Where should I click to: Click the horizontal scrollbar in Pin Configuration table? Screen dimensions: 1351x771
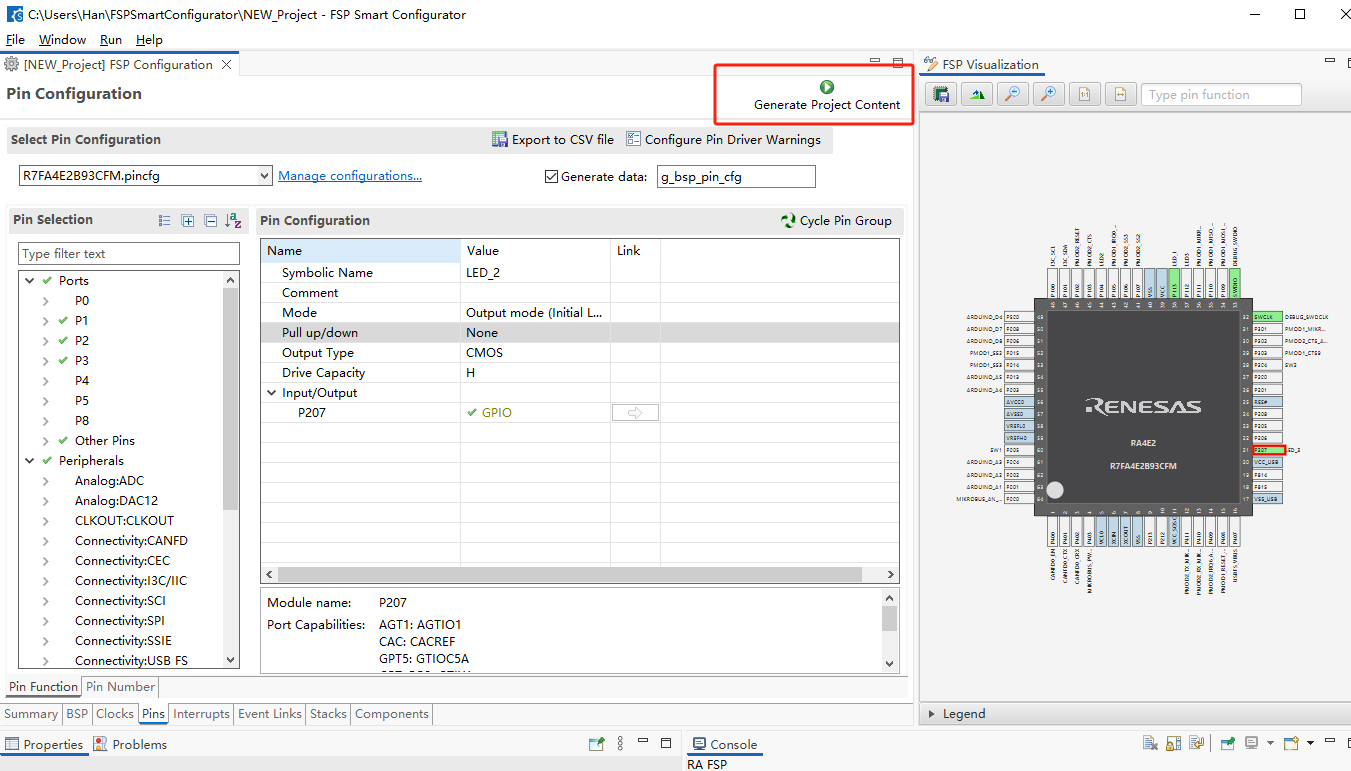(x=570, y=575)
